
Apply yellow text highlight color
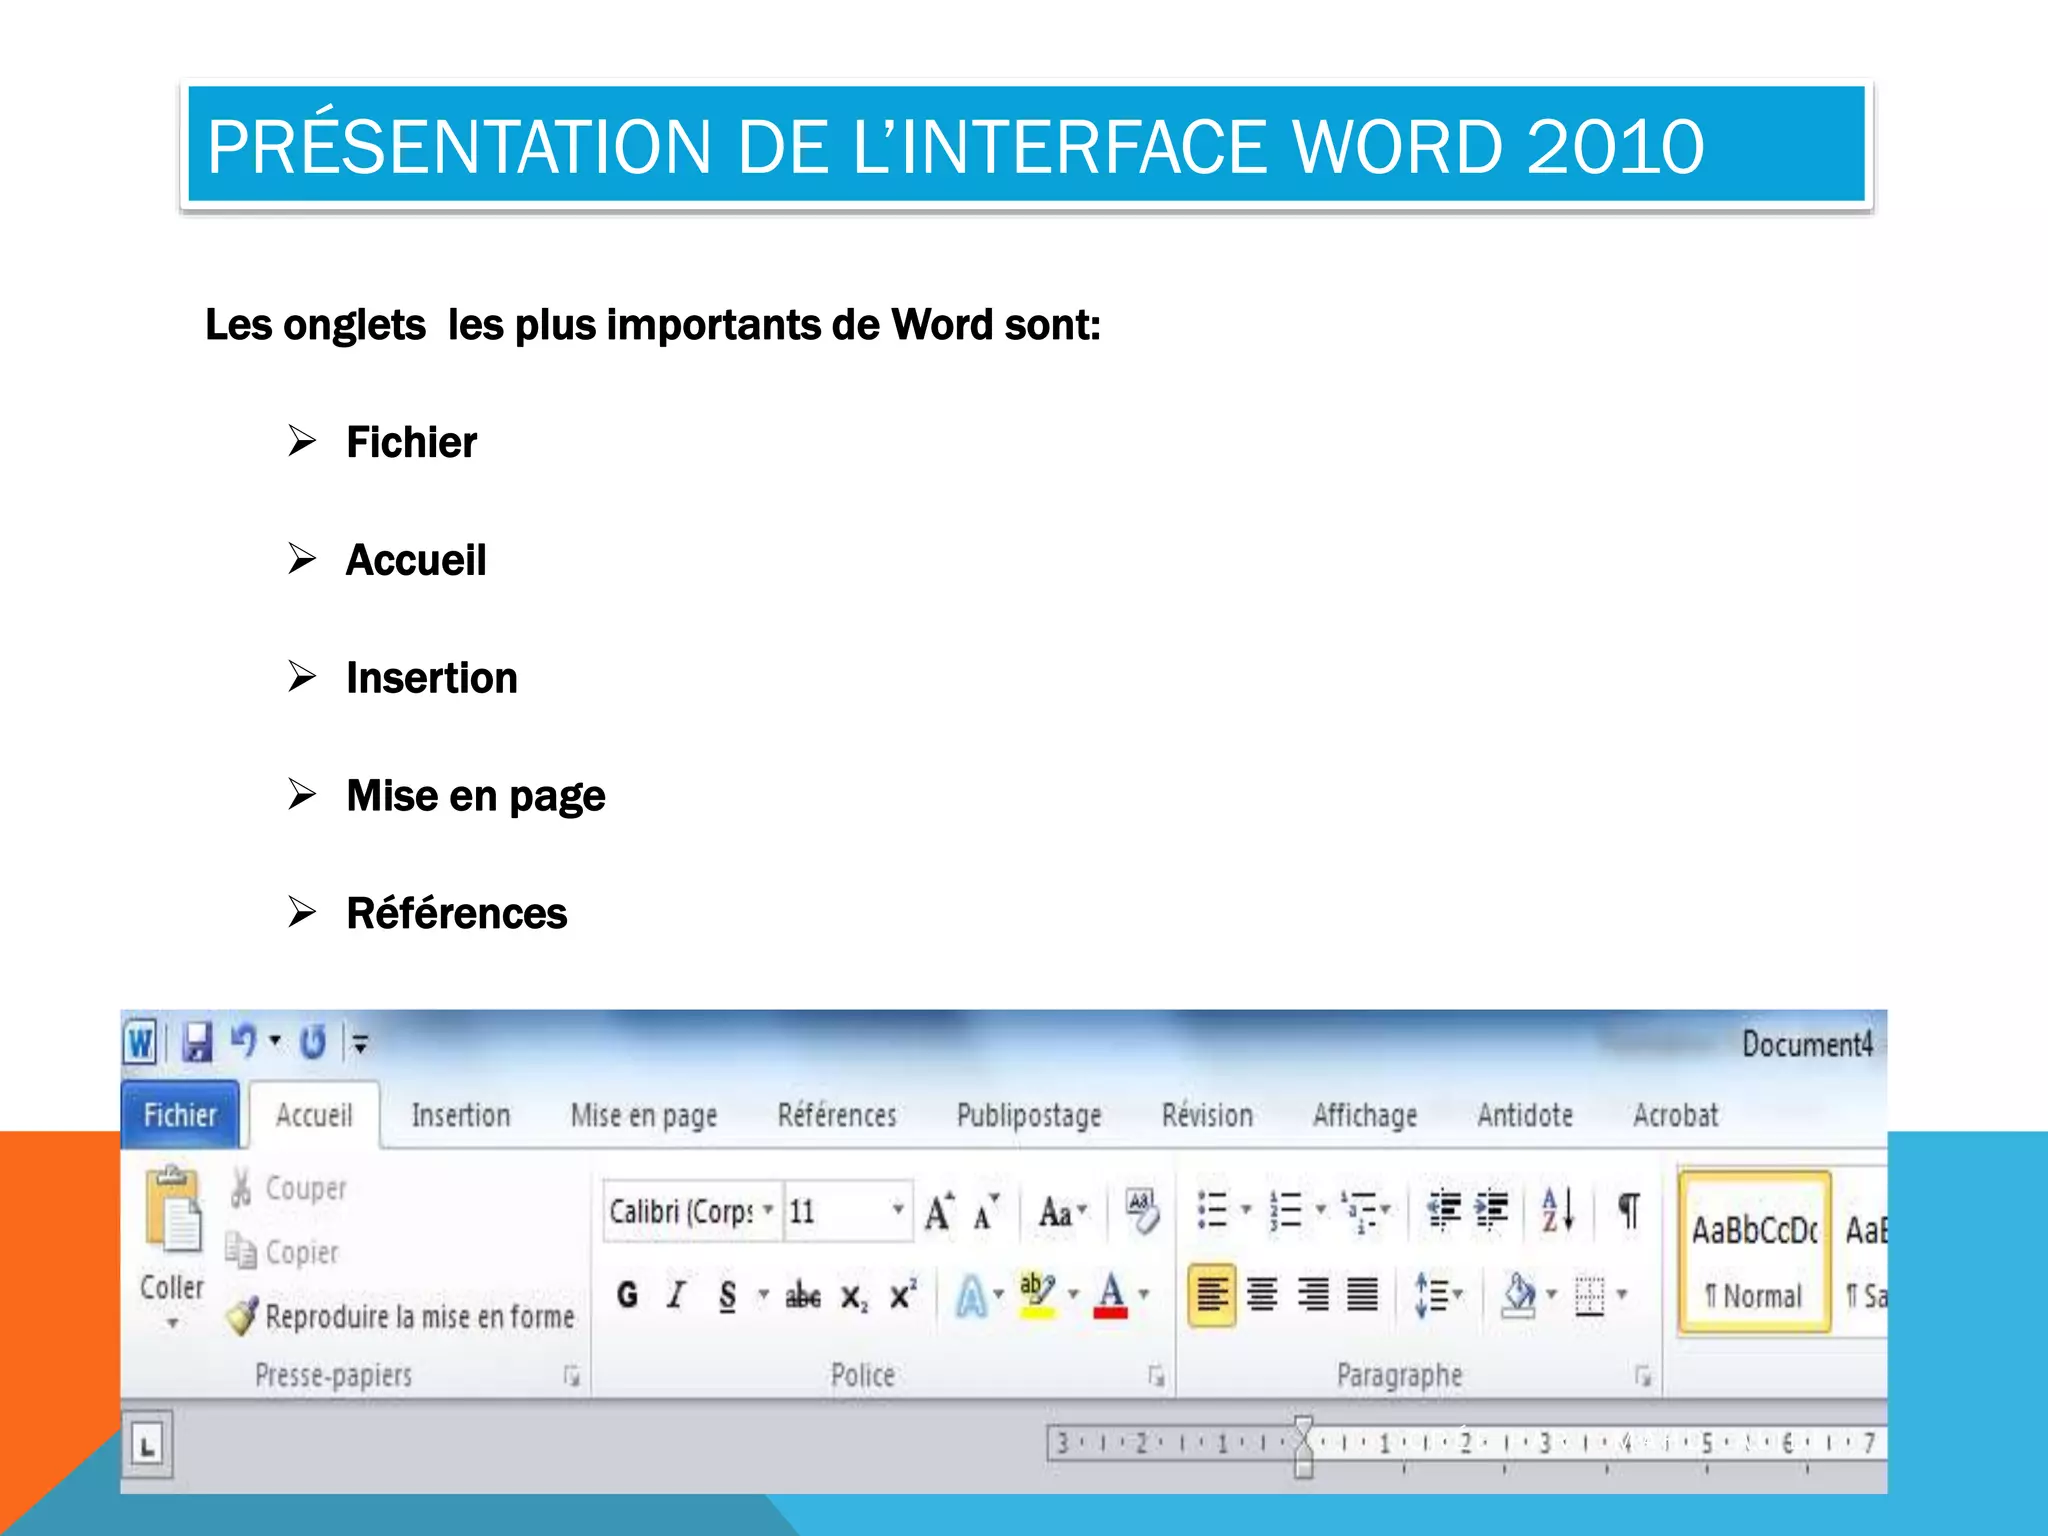[1037, 1295]
